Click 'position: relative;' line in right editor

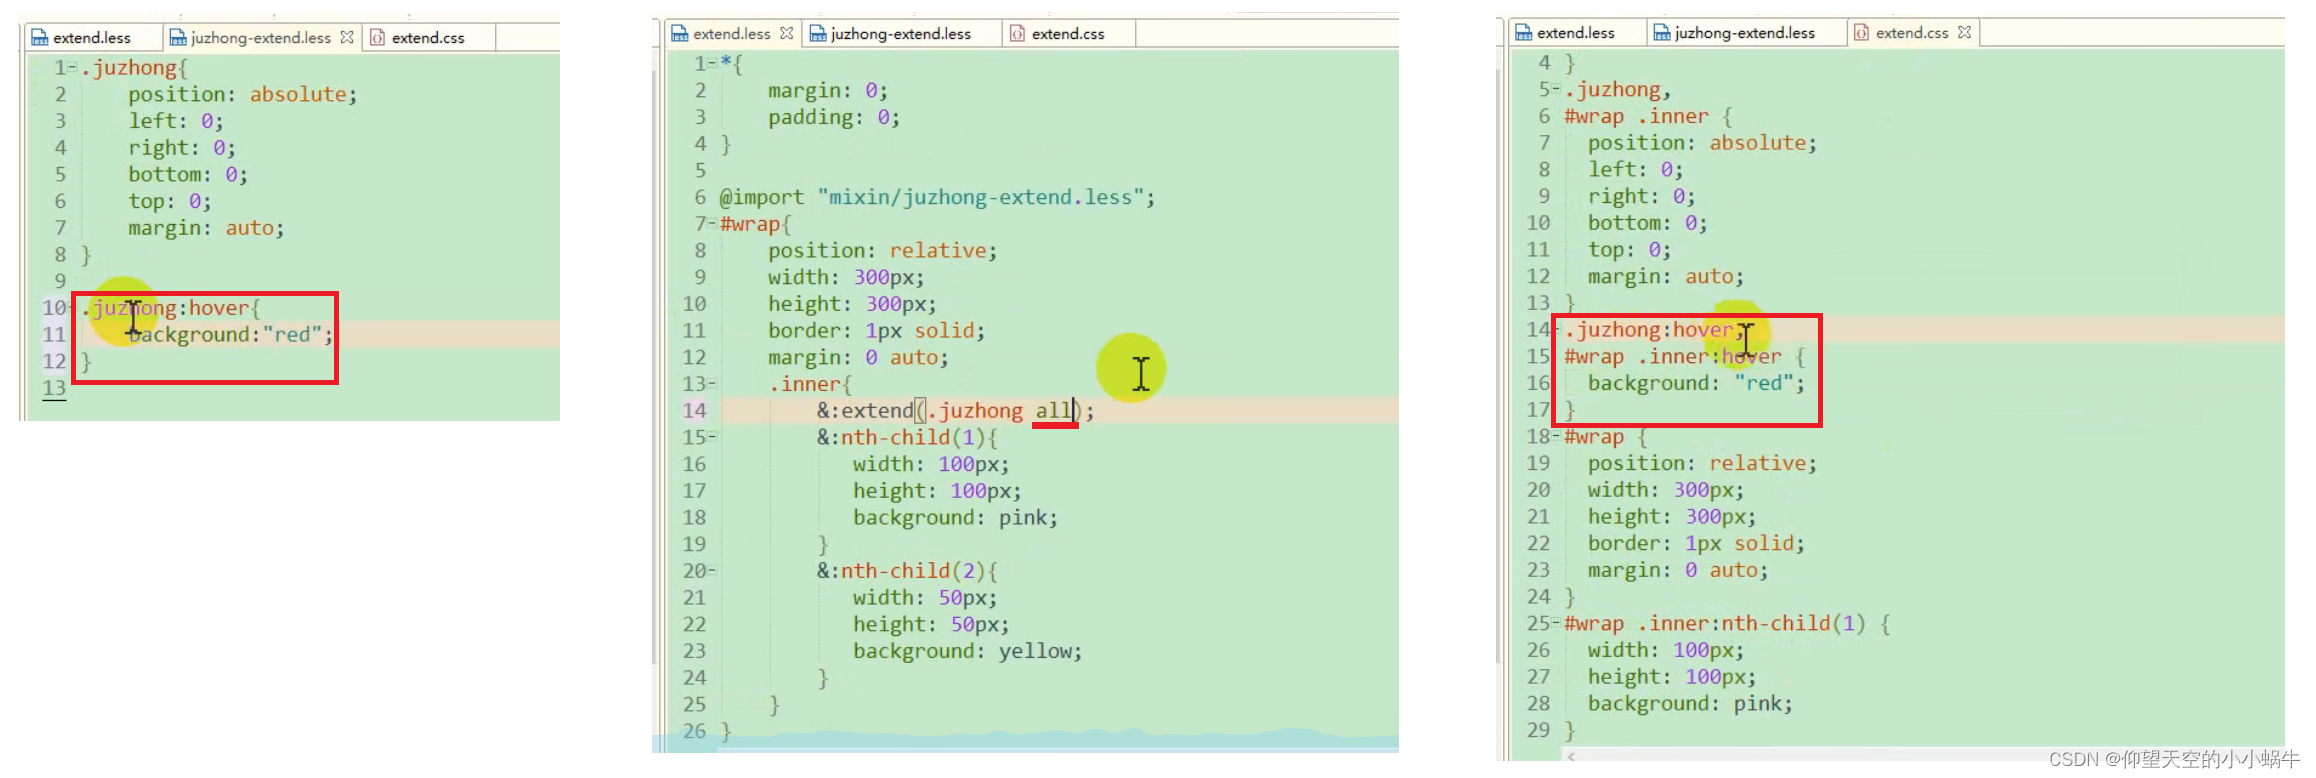coord(1702,463)
